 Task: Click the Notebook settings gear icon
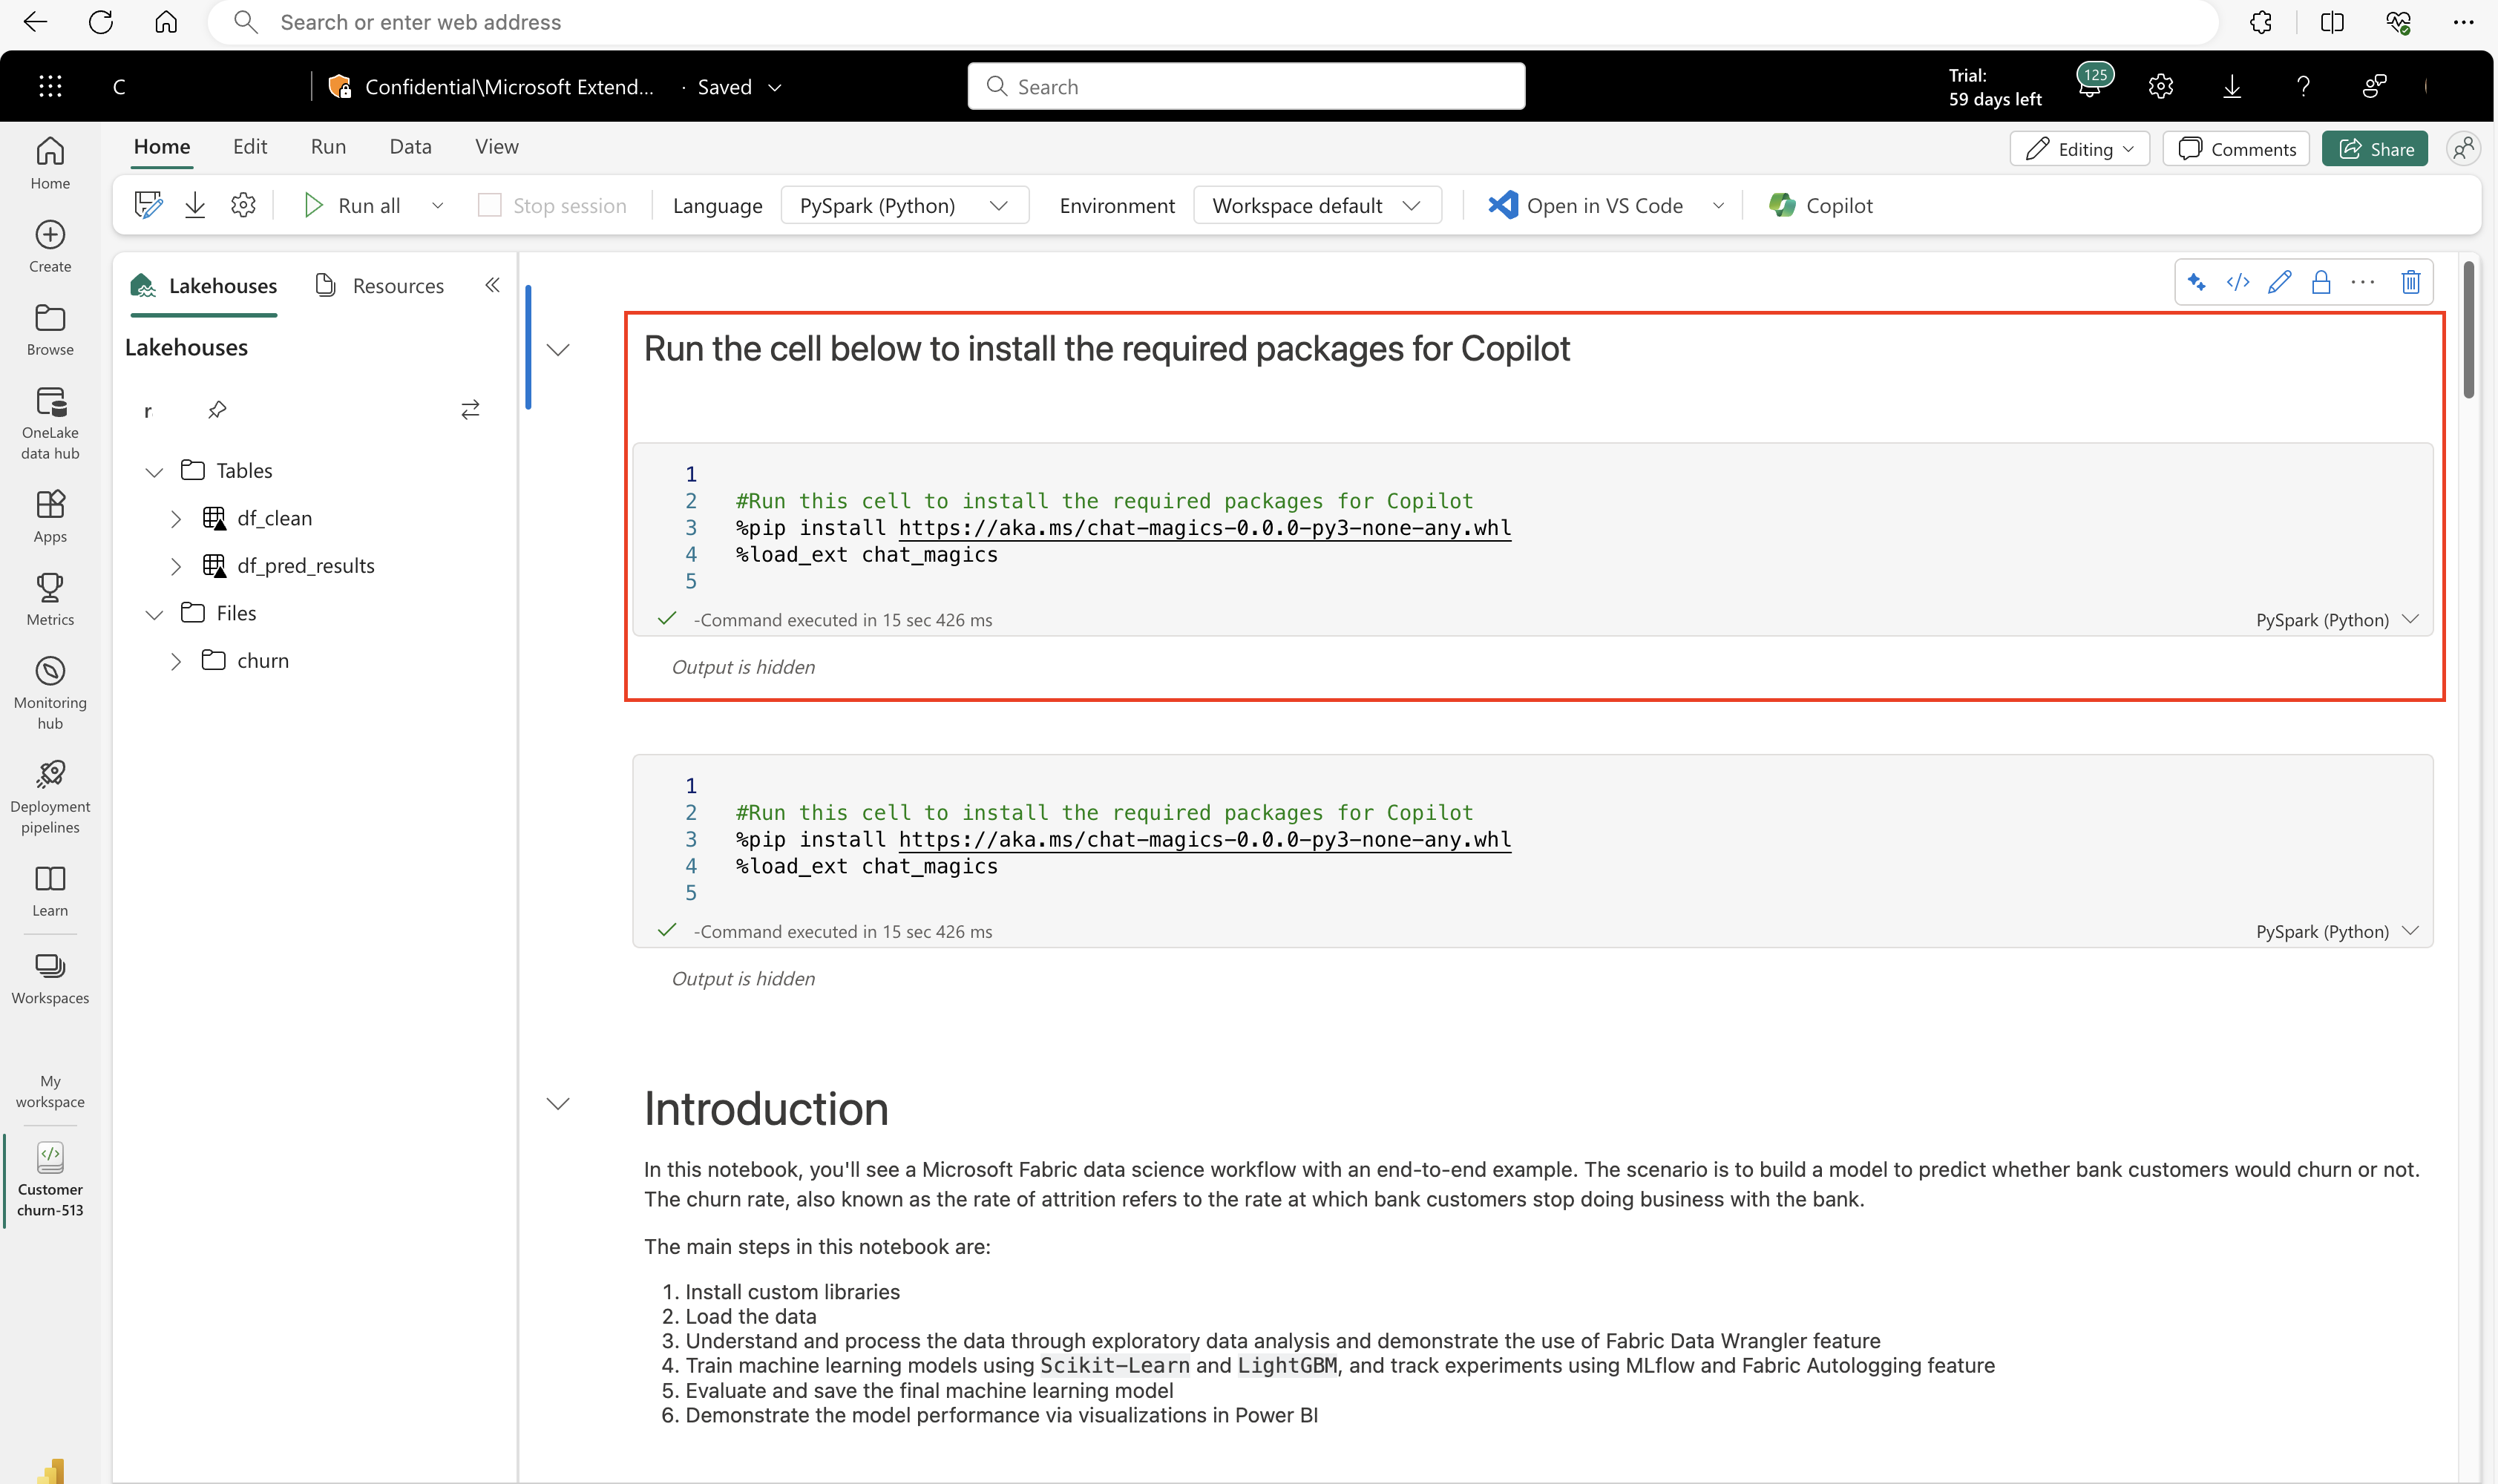coord(244,205)
